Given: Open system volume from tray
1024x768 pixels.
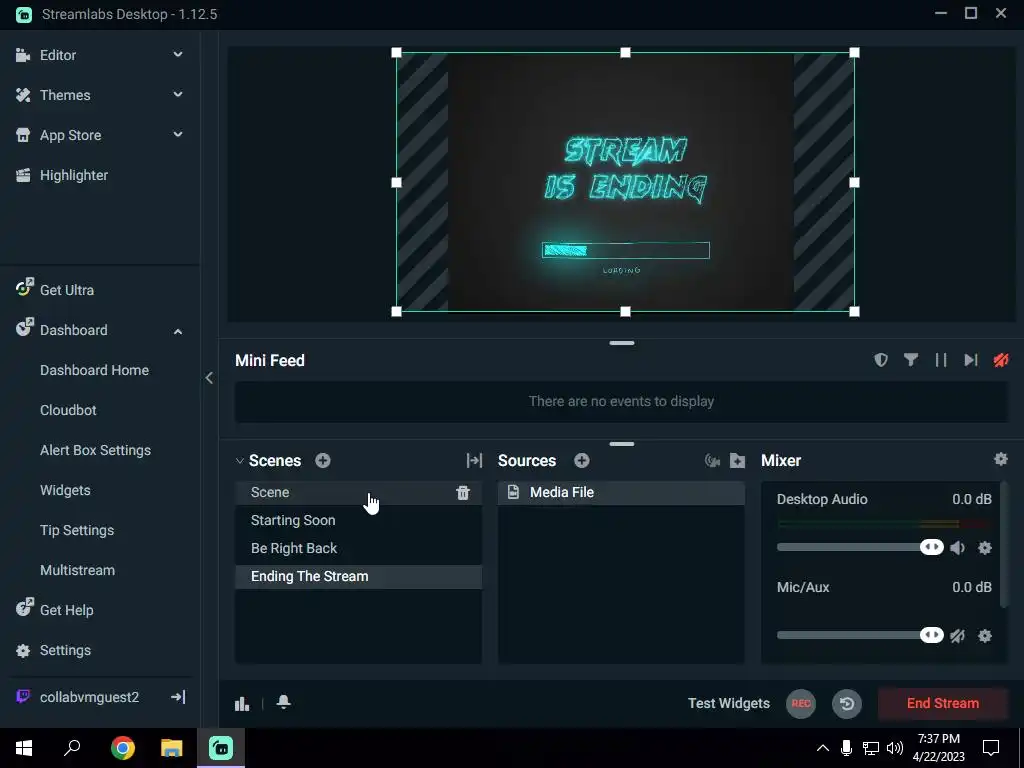Looking at the screenshot, I should pos(895,748).
